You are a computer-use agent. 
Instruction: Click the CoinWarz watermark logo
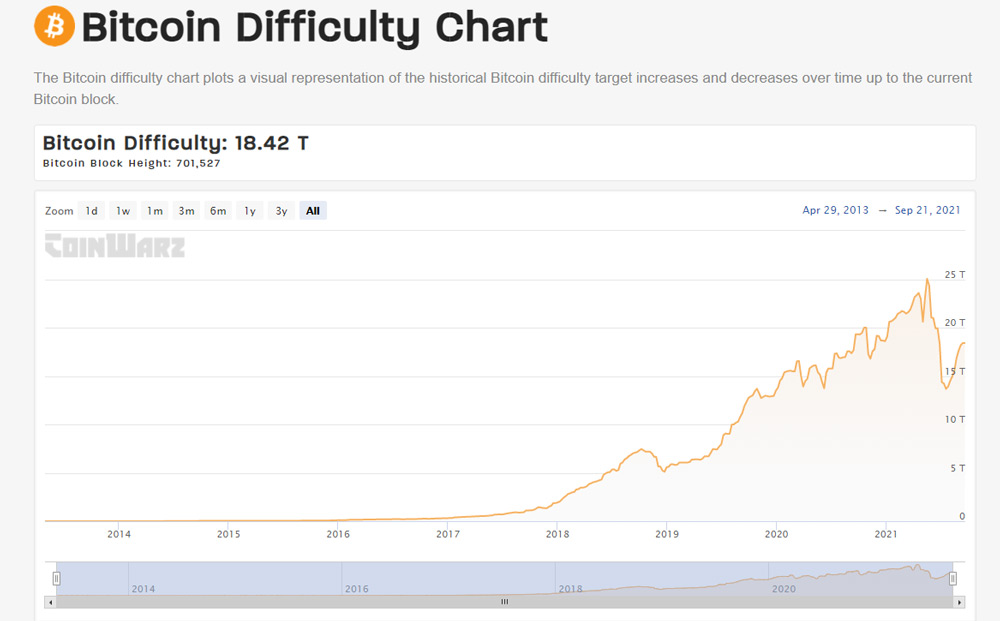click(x=115, y=245)
